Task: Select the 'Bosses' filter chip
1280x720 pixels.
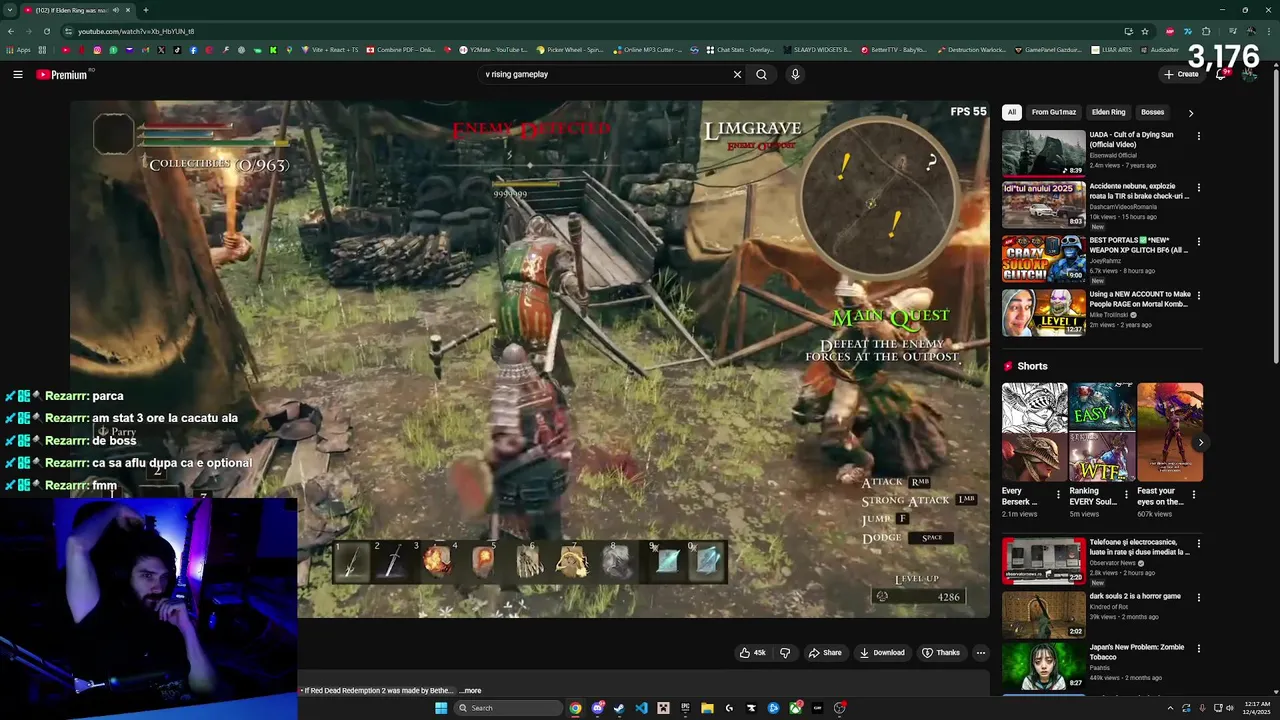Action: click(x=1152, y=112)
